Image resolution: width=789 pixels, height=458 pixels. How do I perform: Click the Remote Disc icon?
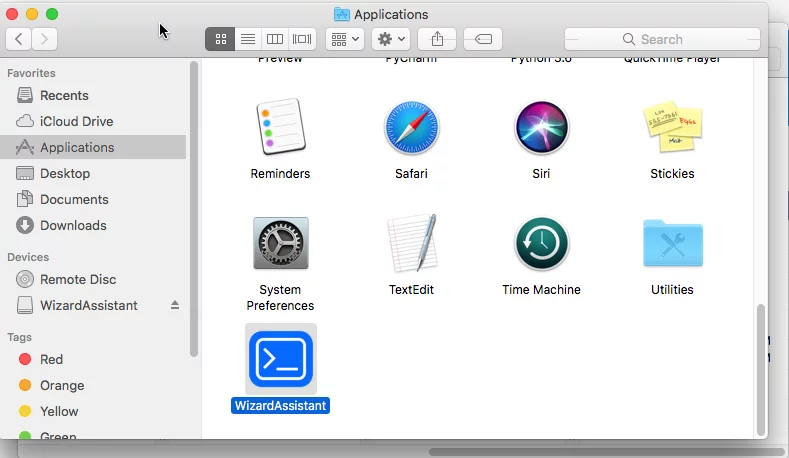click(25, 279)
